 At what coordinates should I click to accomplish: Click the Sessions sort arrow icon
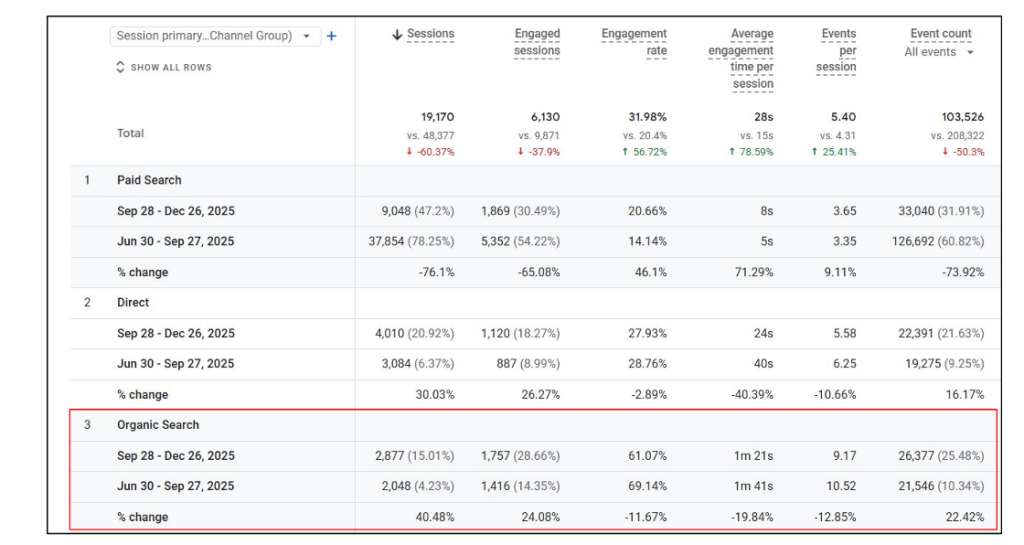pyautogui.click(x=397, y=34)
